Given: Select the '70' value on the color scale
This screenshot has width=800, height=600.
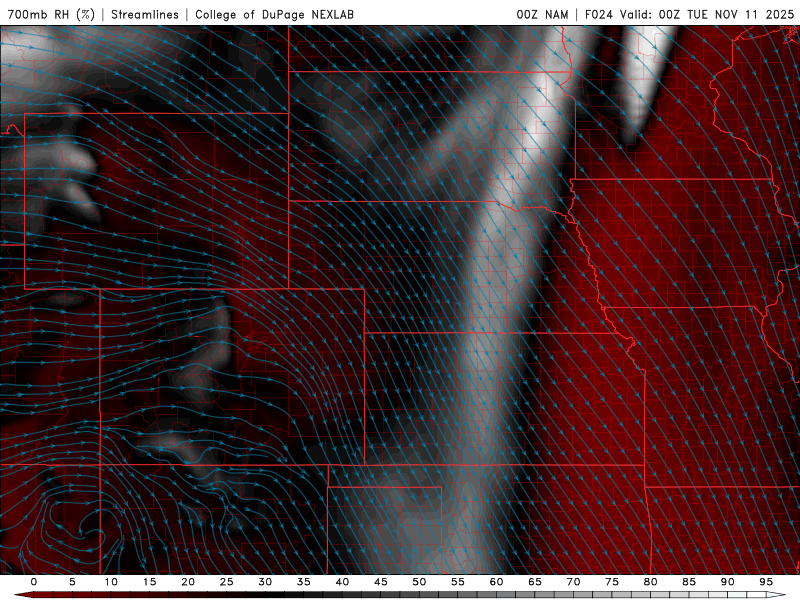Looking at the screenshot, I should click(573, 582).
